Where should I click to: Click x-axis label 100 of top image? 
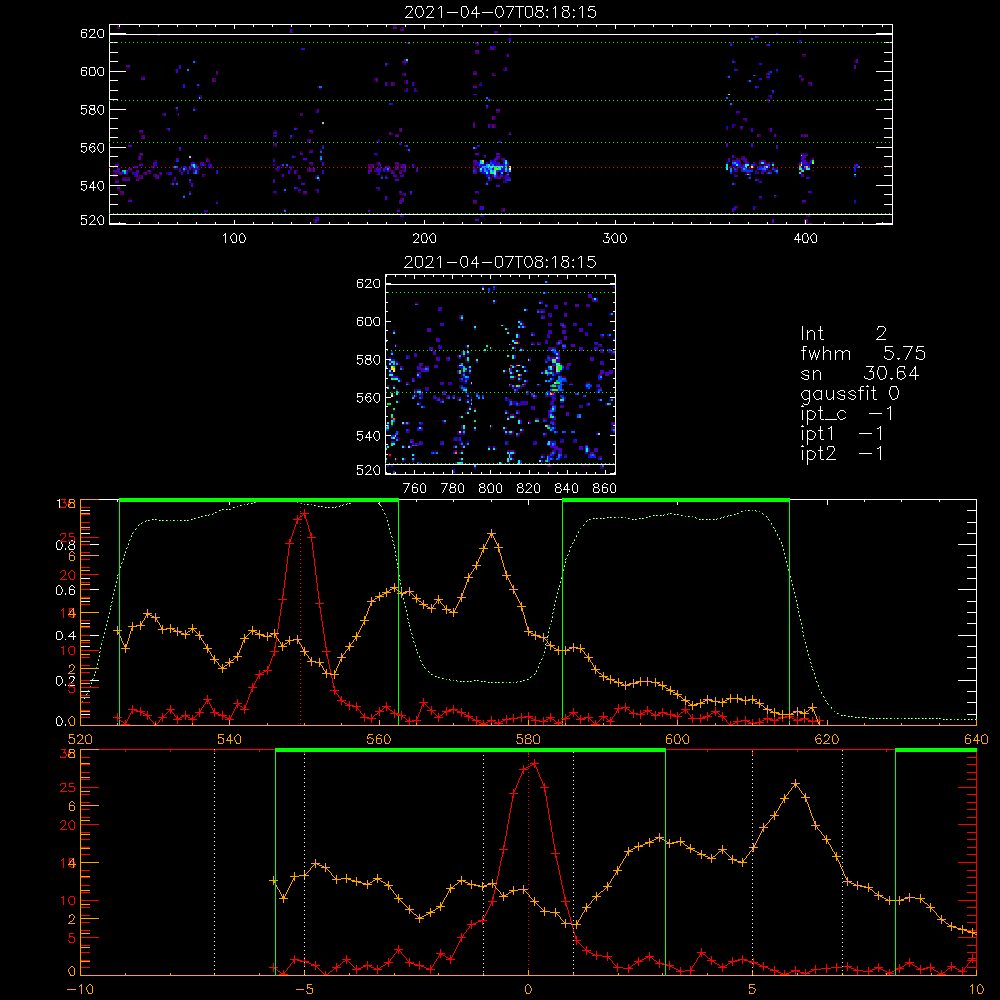(234, 239)
